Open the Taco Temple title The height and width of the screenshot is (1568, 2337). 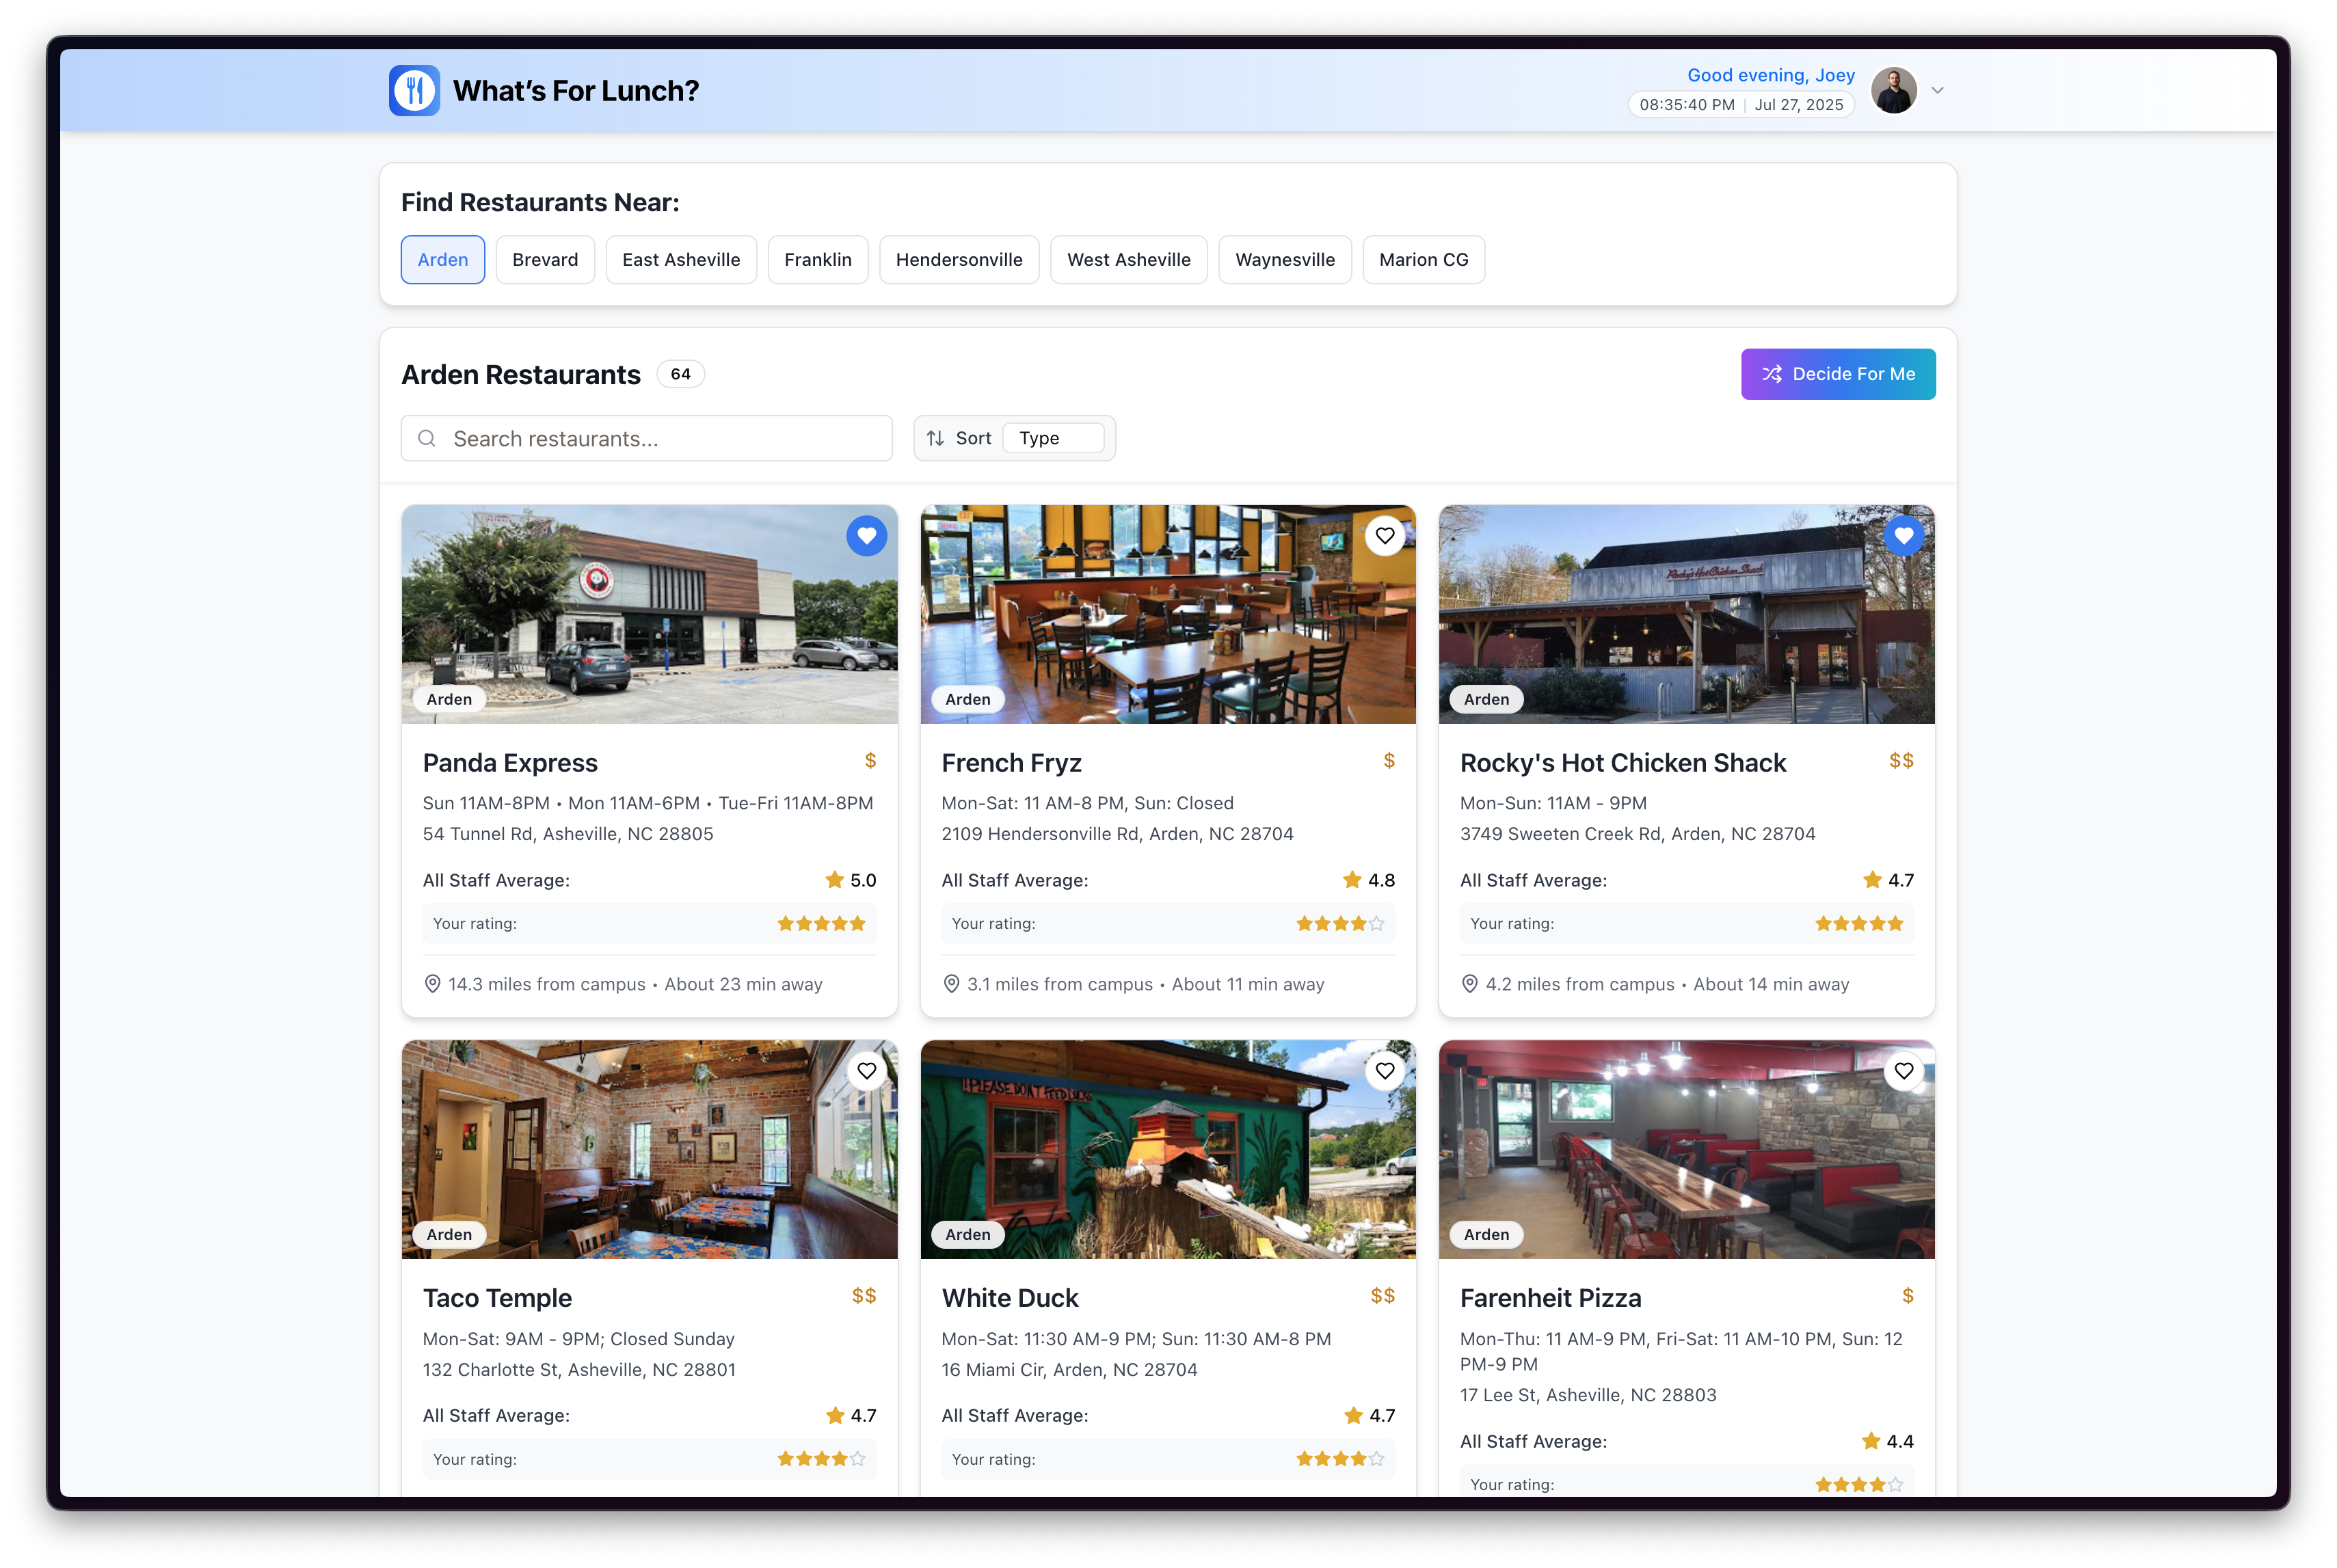[x=497, y=1298]
